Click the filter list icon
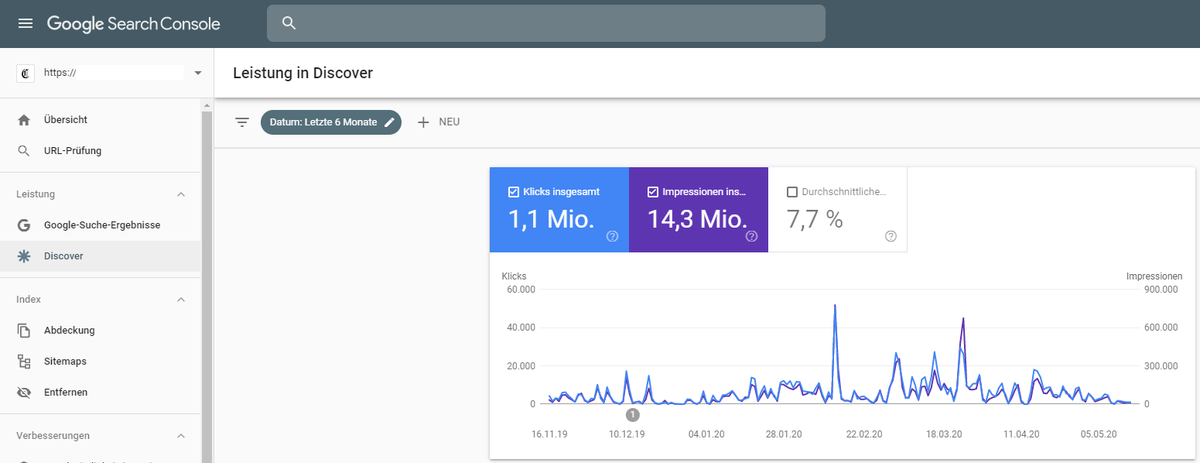 [242, 122]
